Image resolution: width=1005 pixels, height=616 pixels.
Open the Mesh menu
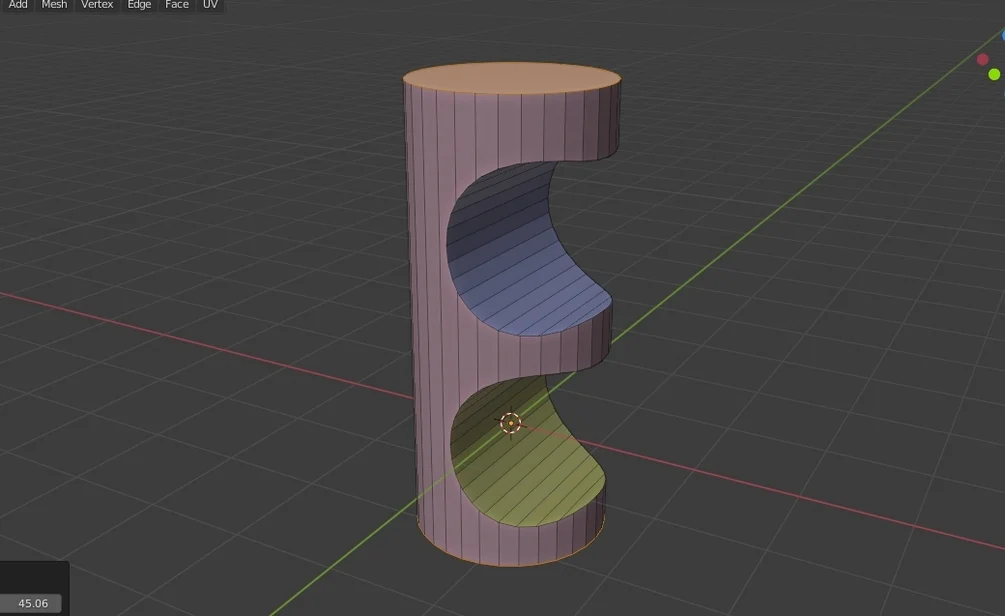tap(54, 5)
